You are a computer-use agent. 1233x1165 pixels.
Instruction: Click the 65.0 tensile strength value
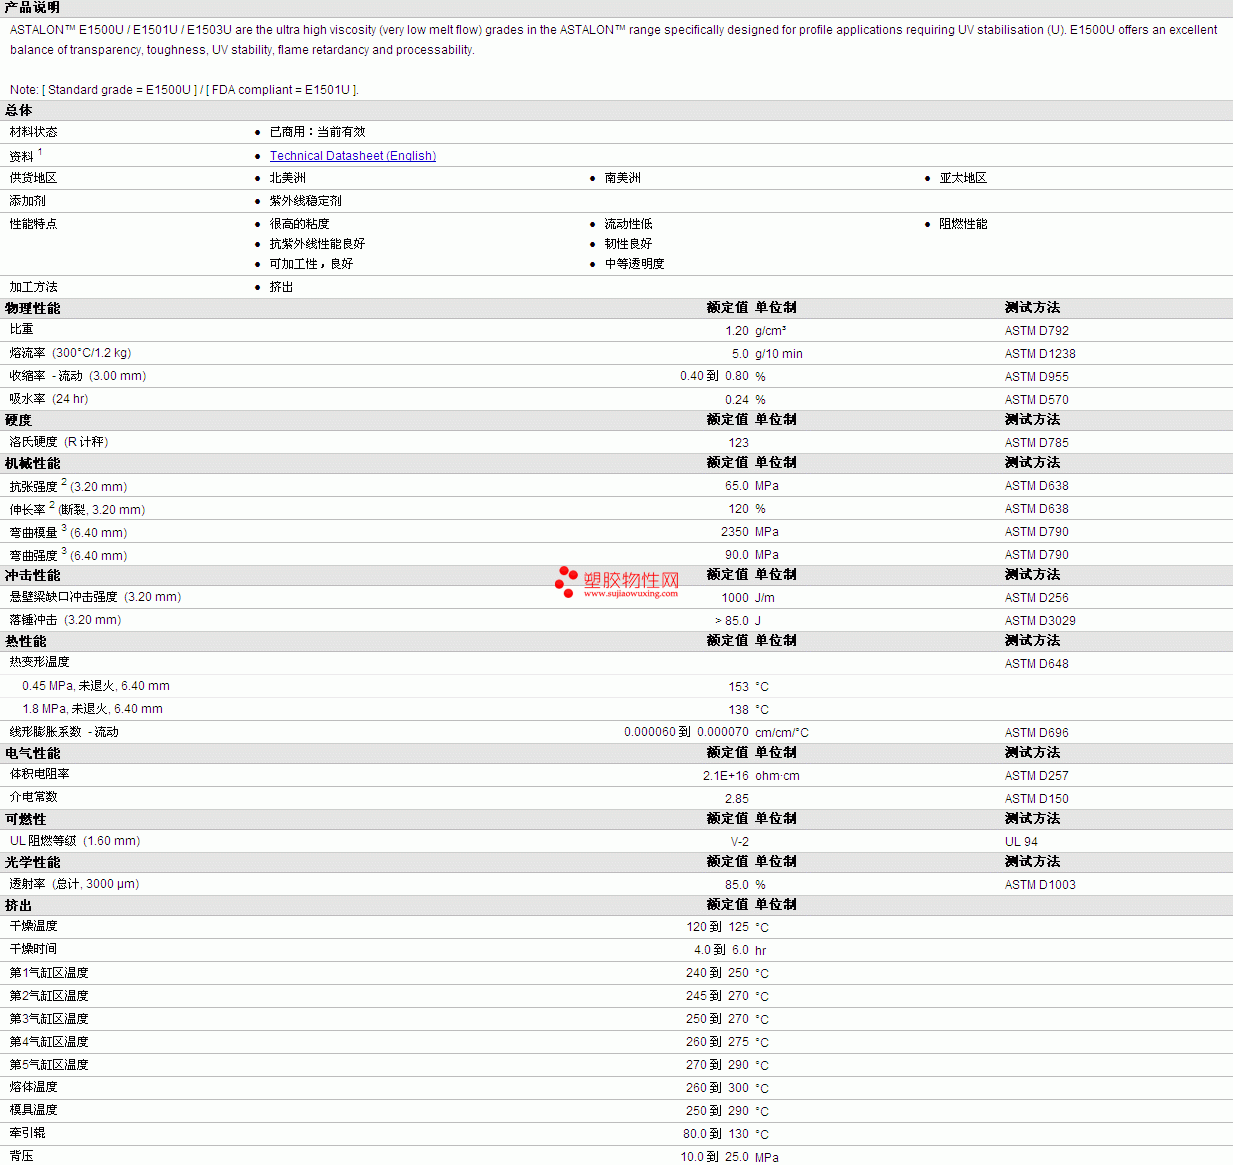pos(737,486)
